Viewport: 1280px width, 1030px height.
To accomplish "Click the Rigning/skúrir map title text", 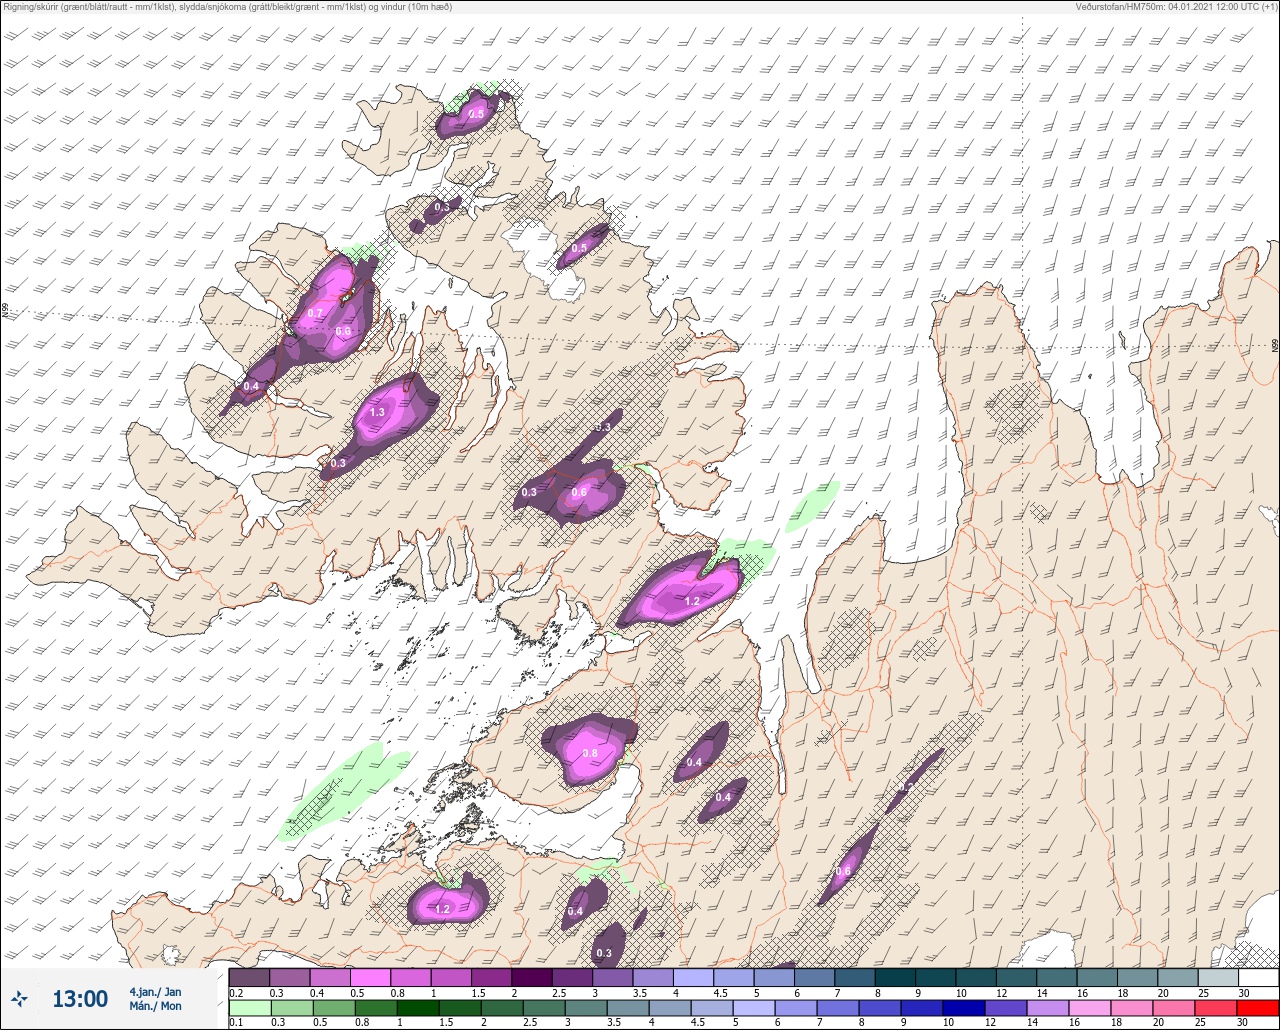I will [226, 6].
